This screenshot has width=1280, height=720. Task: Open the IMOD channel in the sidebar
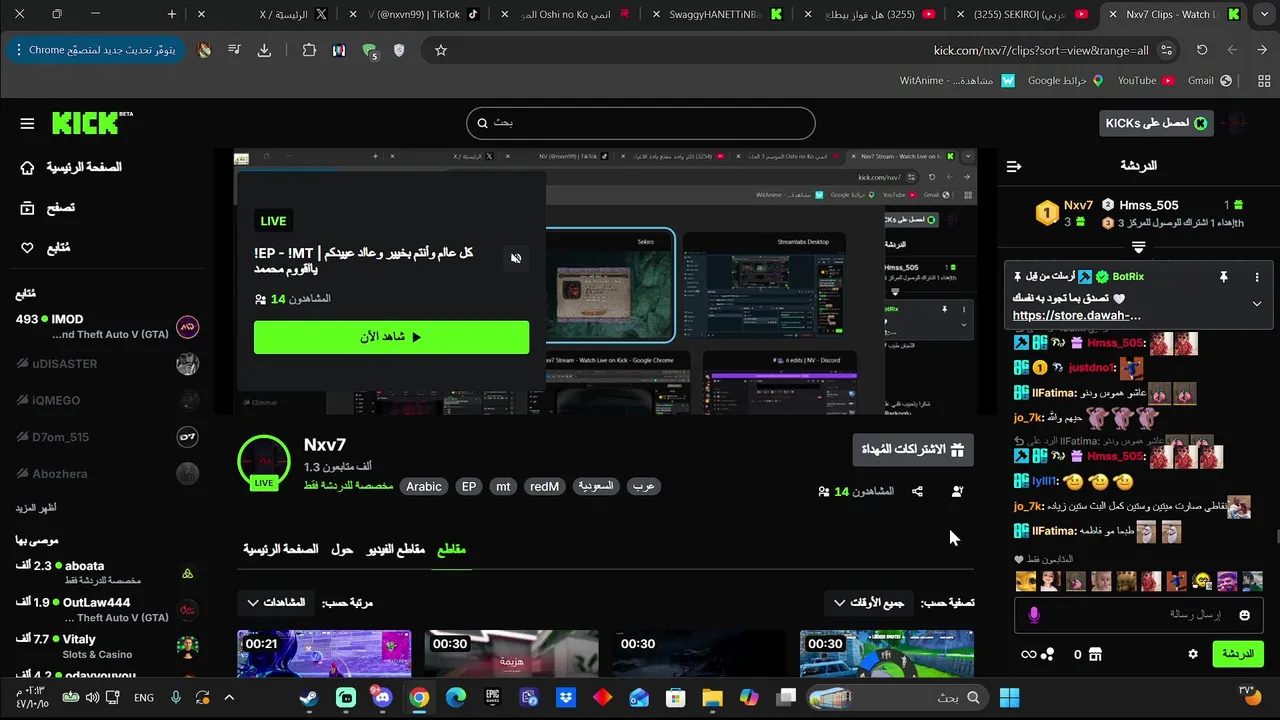tap(107, 327)
